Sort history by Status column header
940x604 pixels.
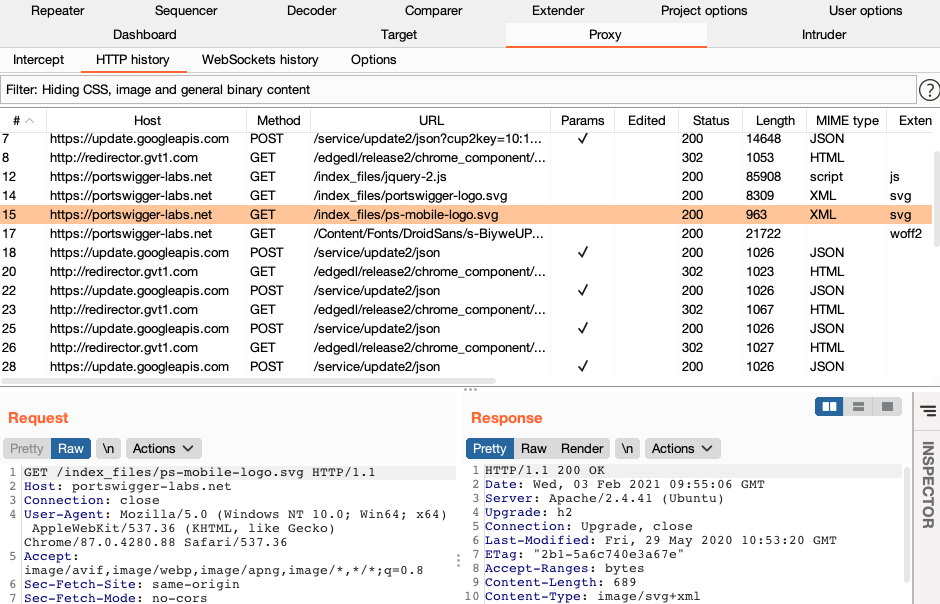point(710,121)
